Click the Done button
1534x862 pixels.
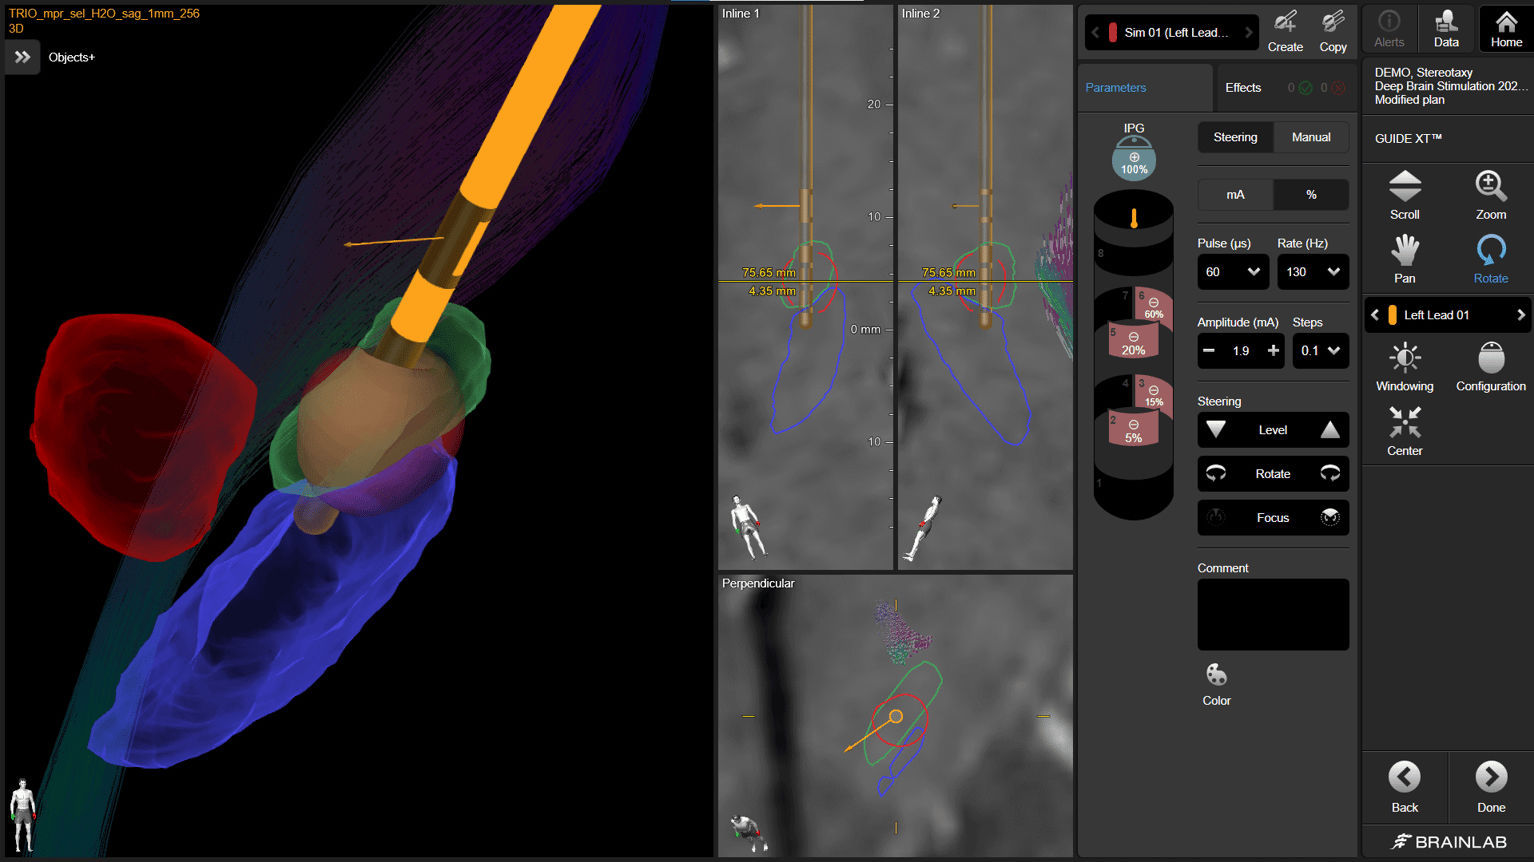tap(1490, 787)
